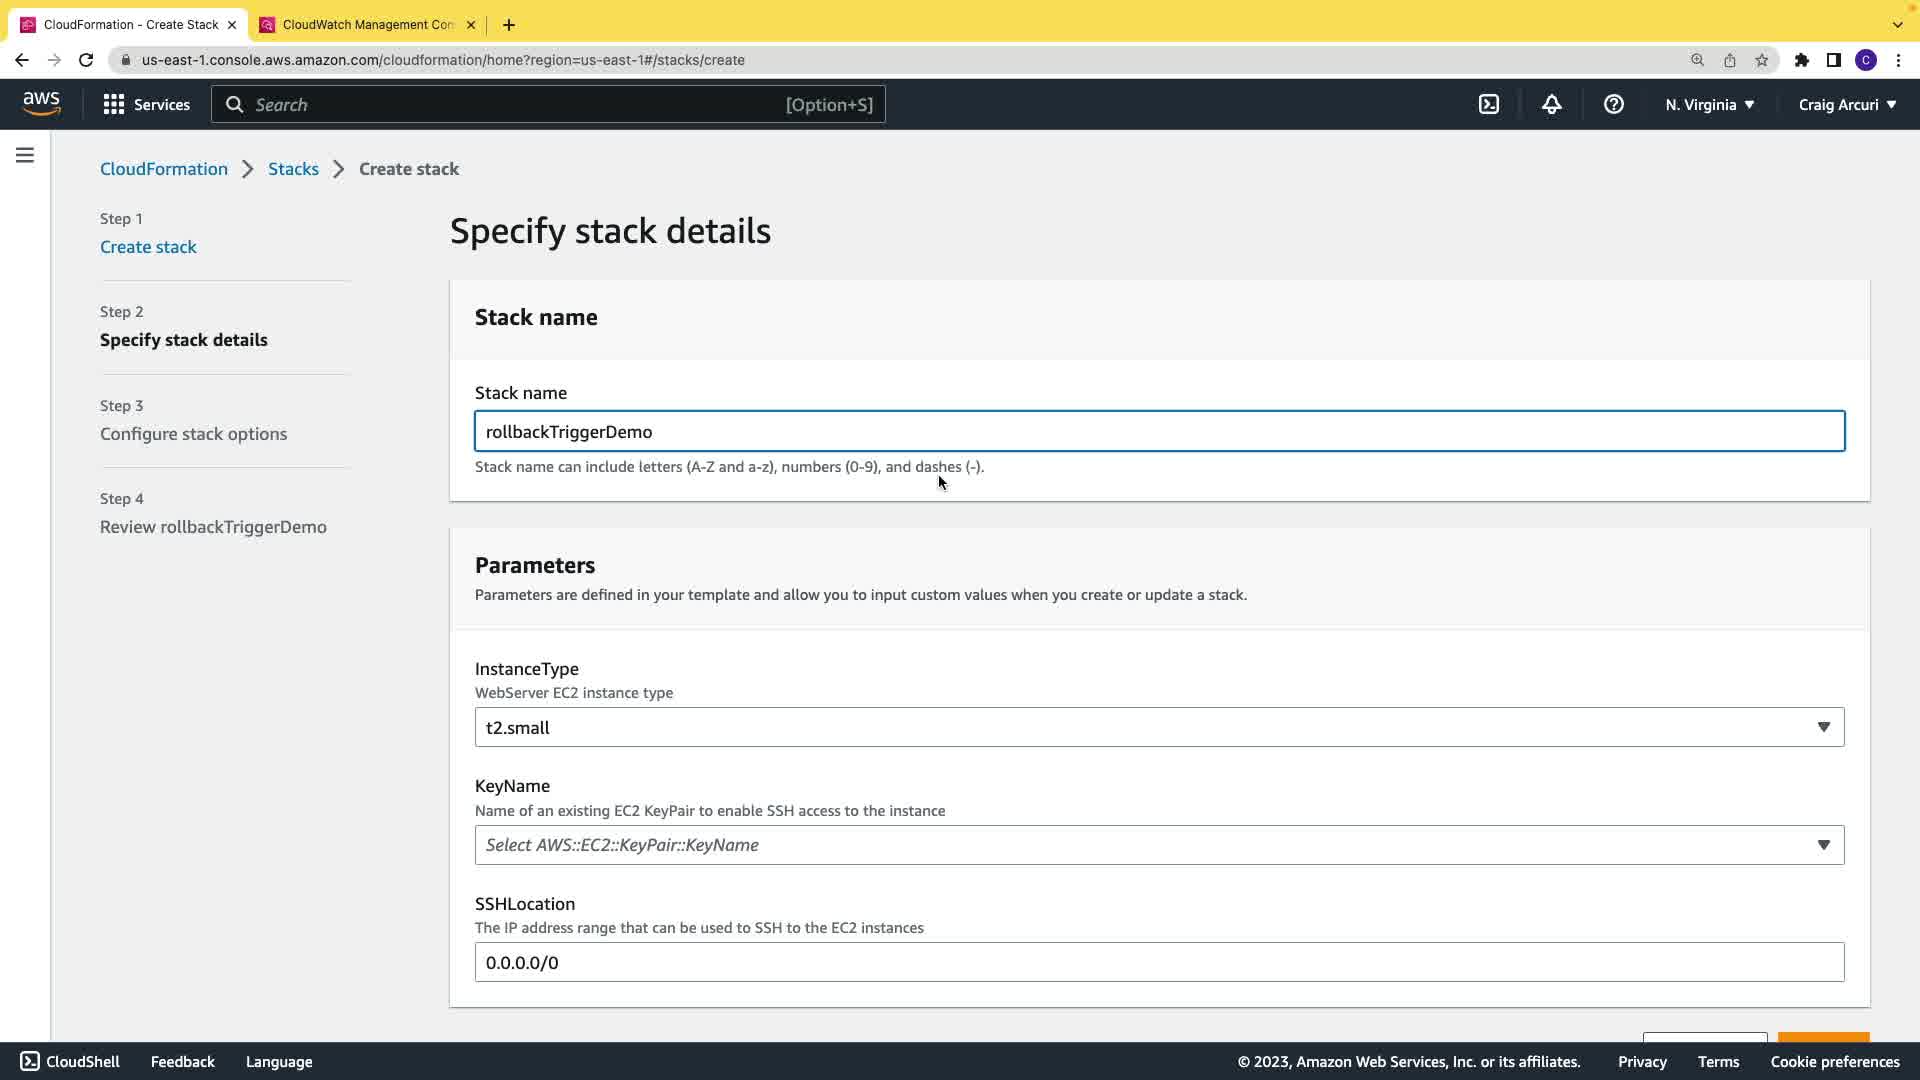Open the AWS CloudShell terminal icon in header
This screenshot has width=1920, height=1080.
tap(1489, 104)
